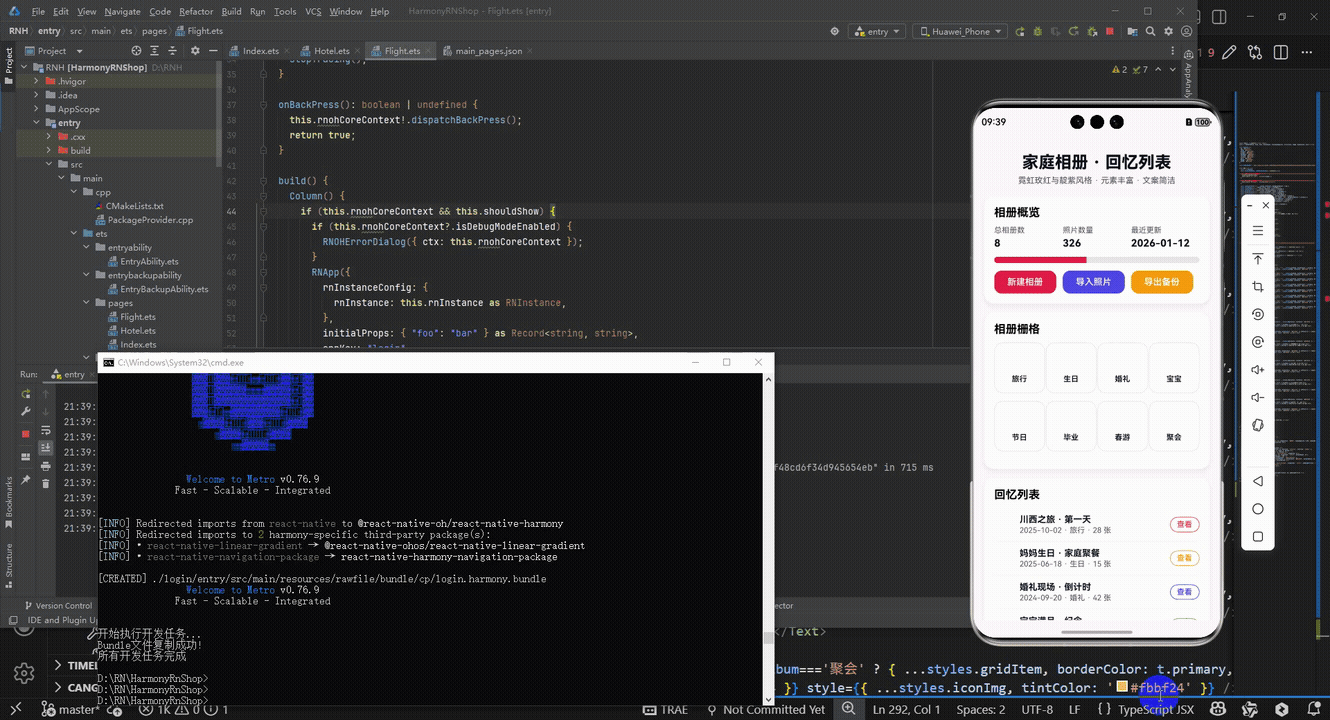
Task: Expand the .idea folder
Action: pos(36,95)
